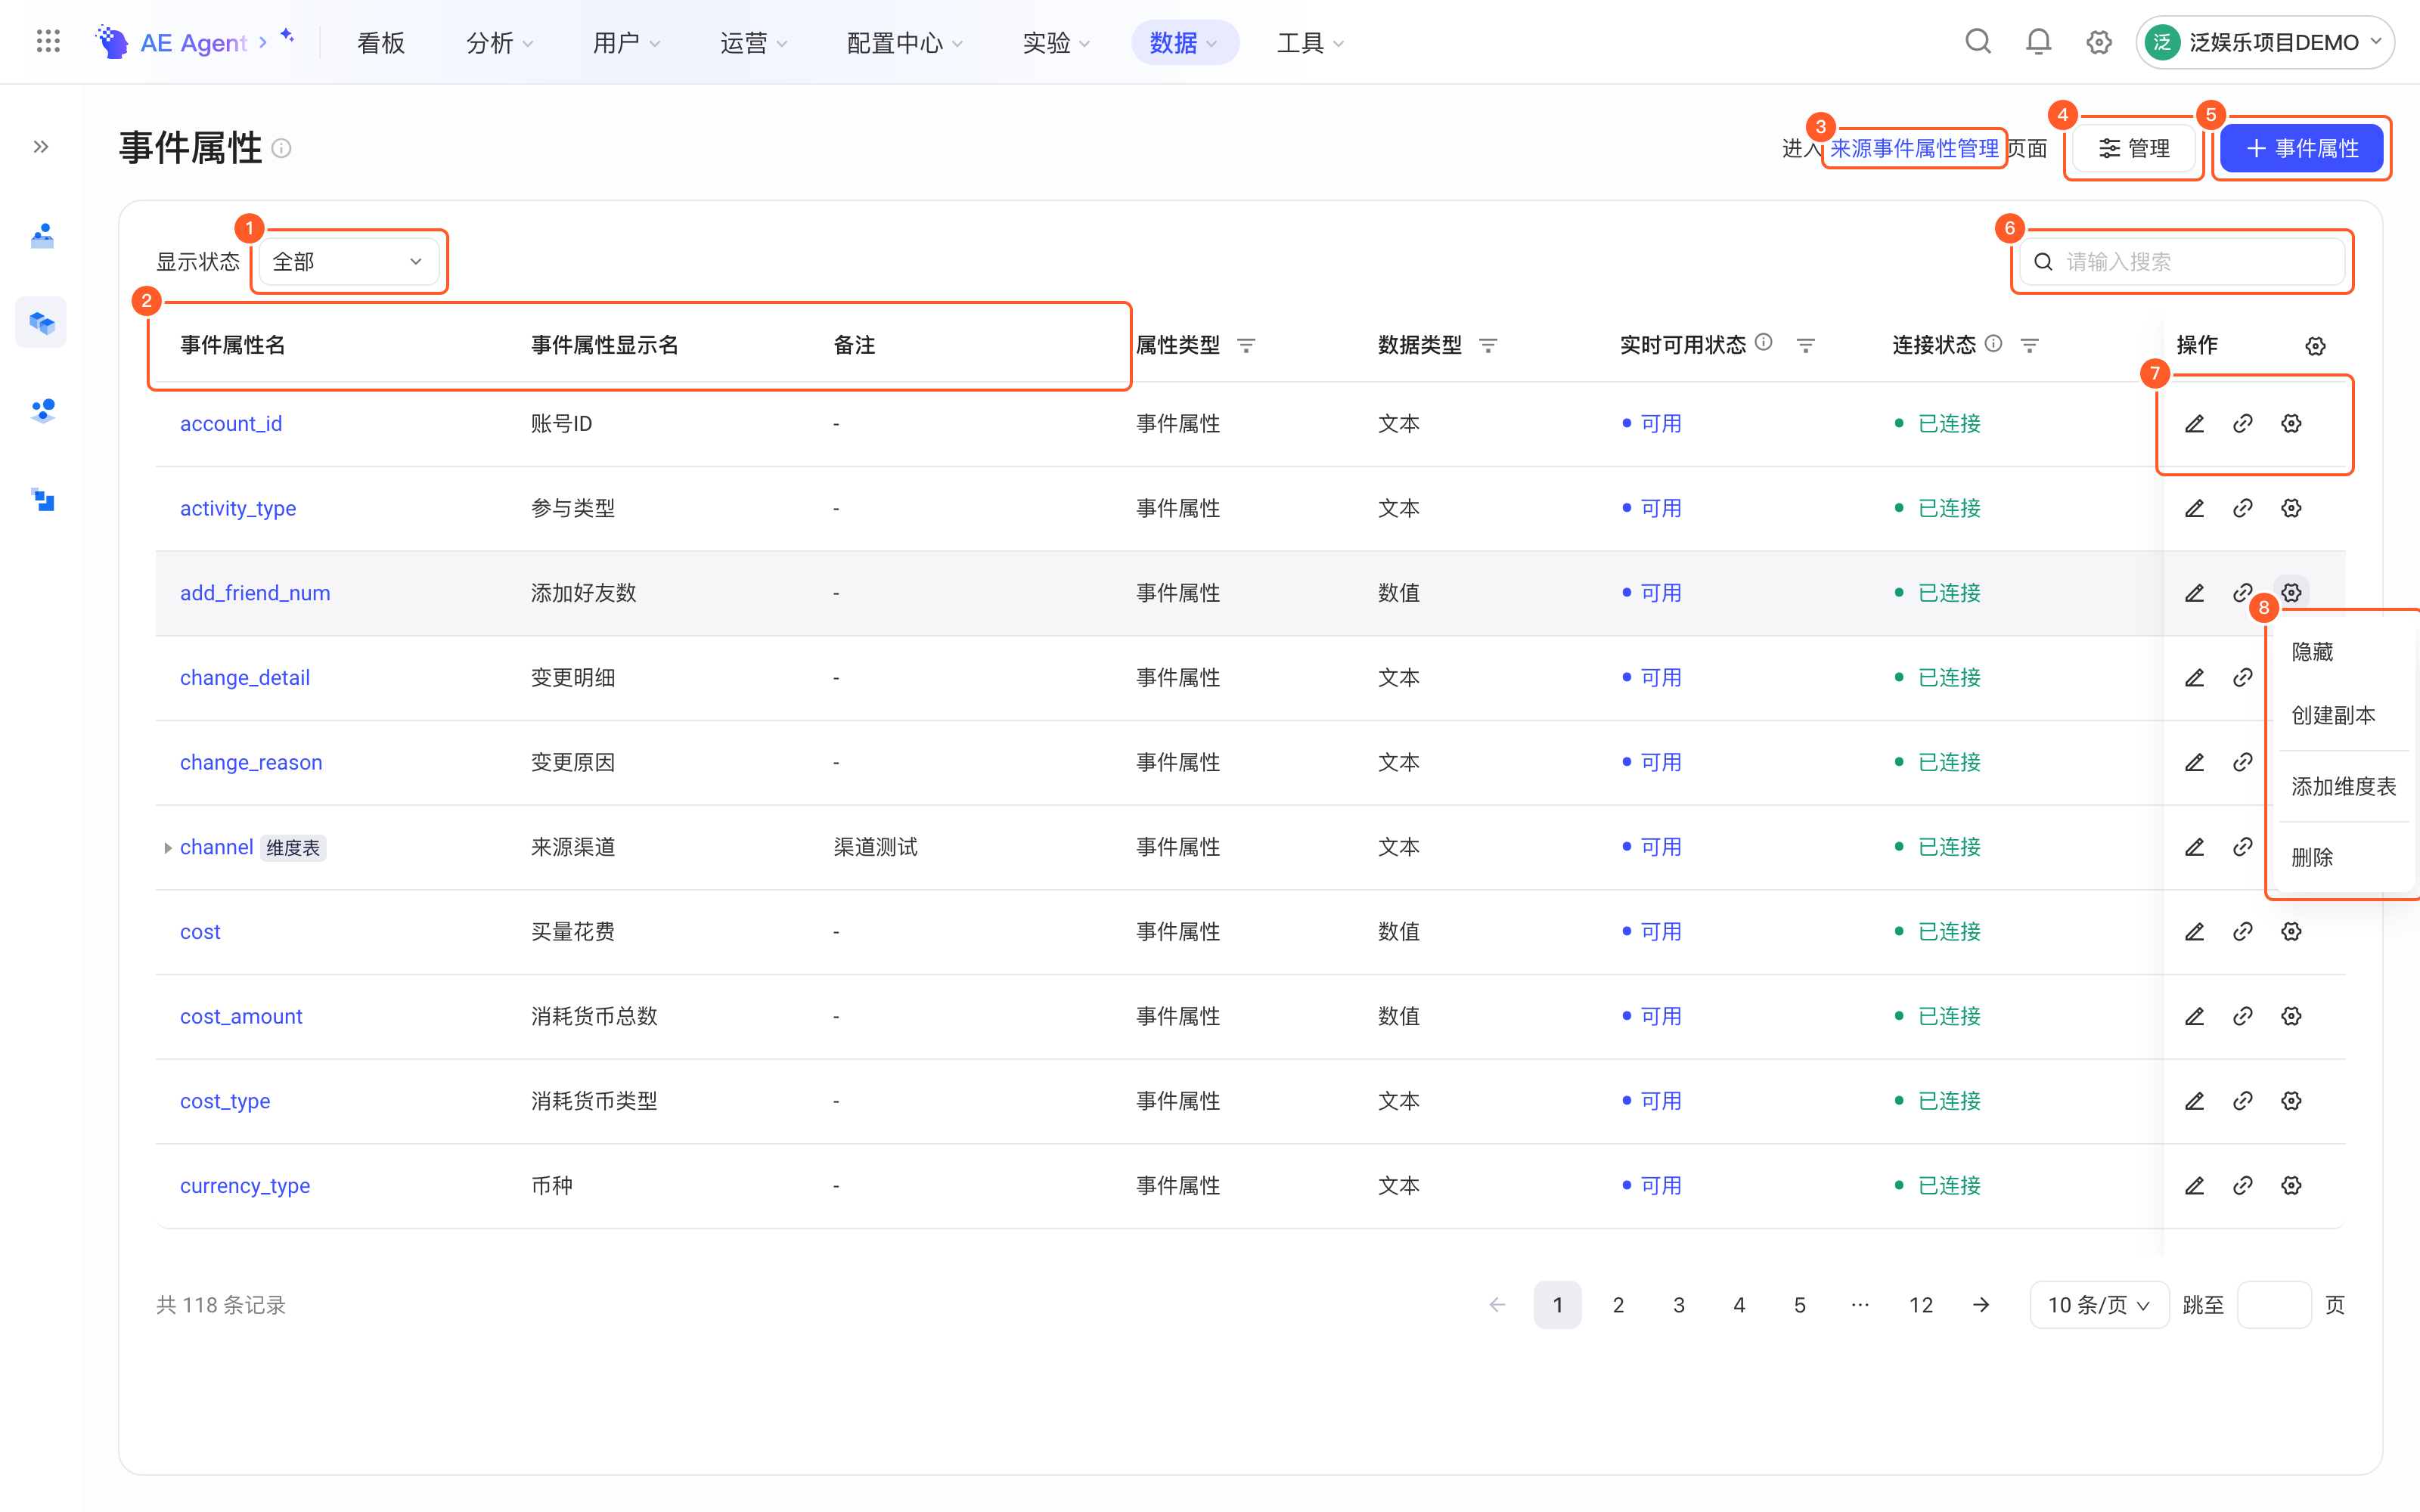Click link icon for activity_type row
This screenshot has width=2420, height=1512.
pos(2243,508)
